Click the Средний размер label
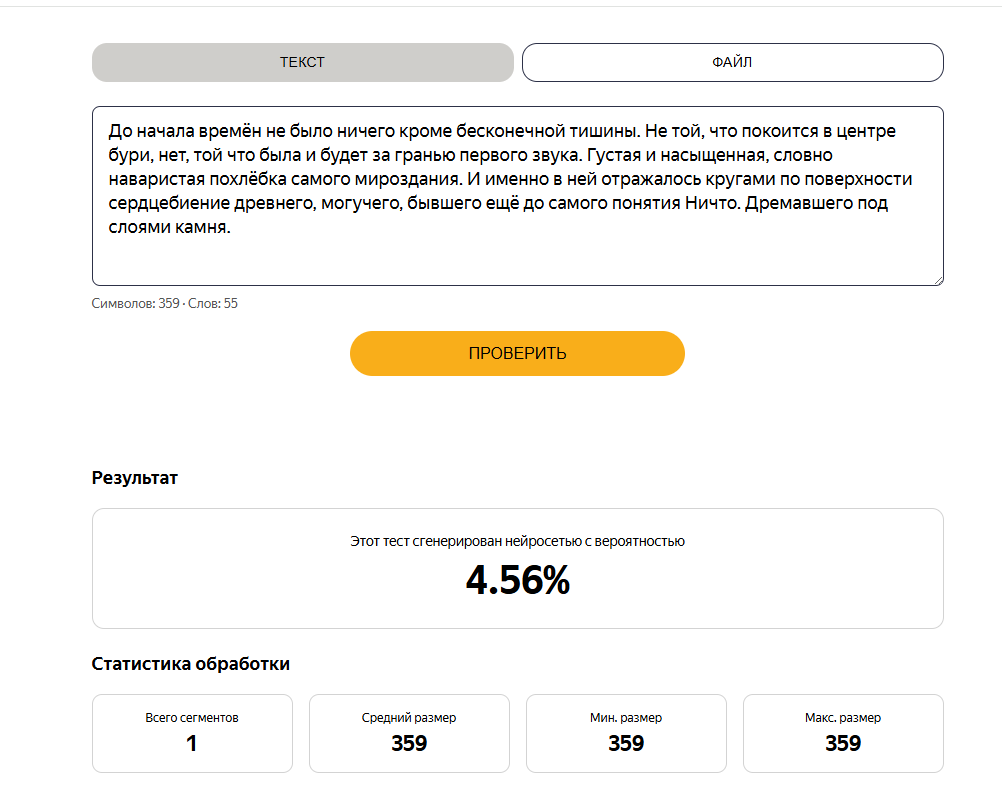Screen dimensions: 1002x789 (409, 717)
